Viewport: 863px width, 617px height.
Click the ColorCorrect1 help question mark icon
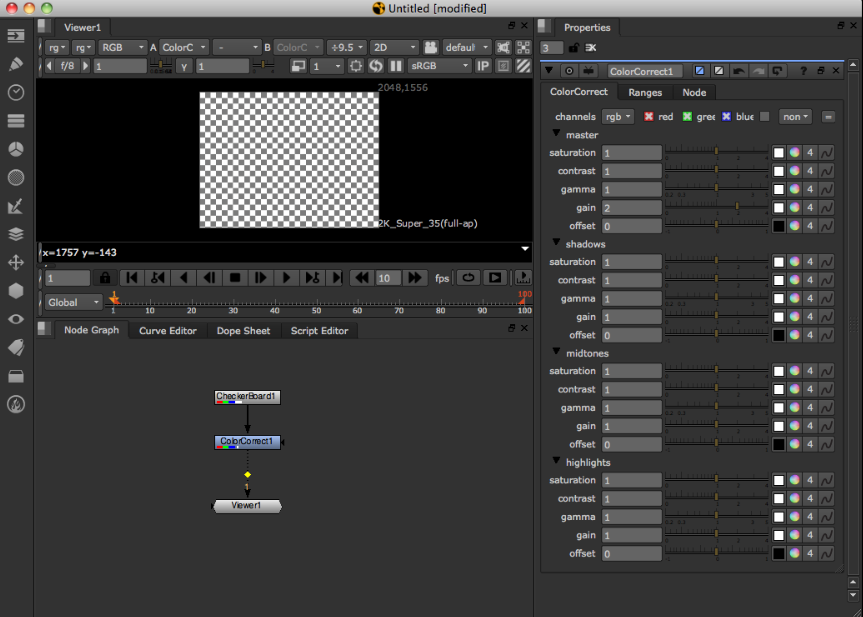803,71
